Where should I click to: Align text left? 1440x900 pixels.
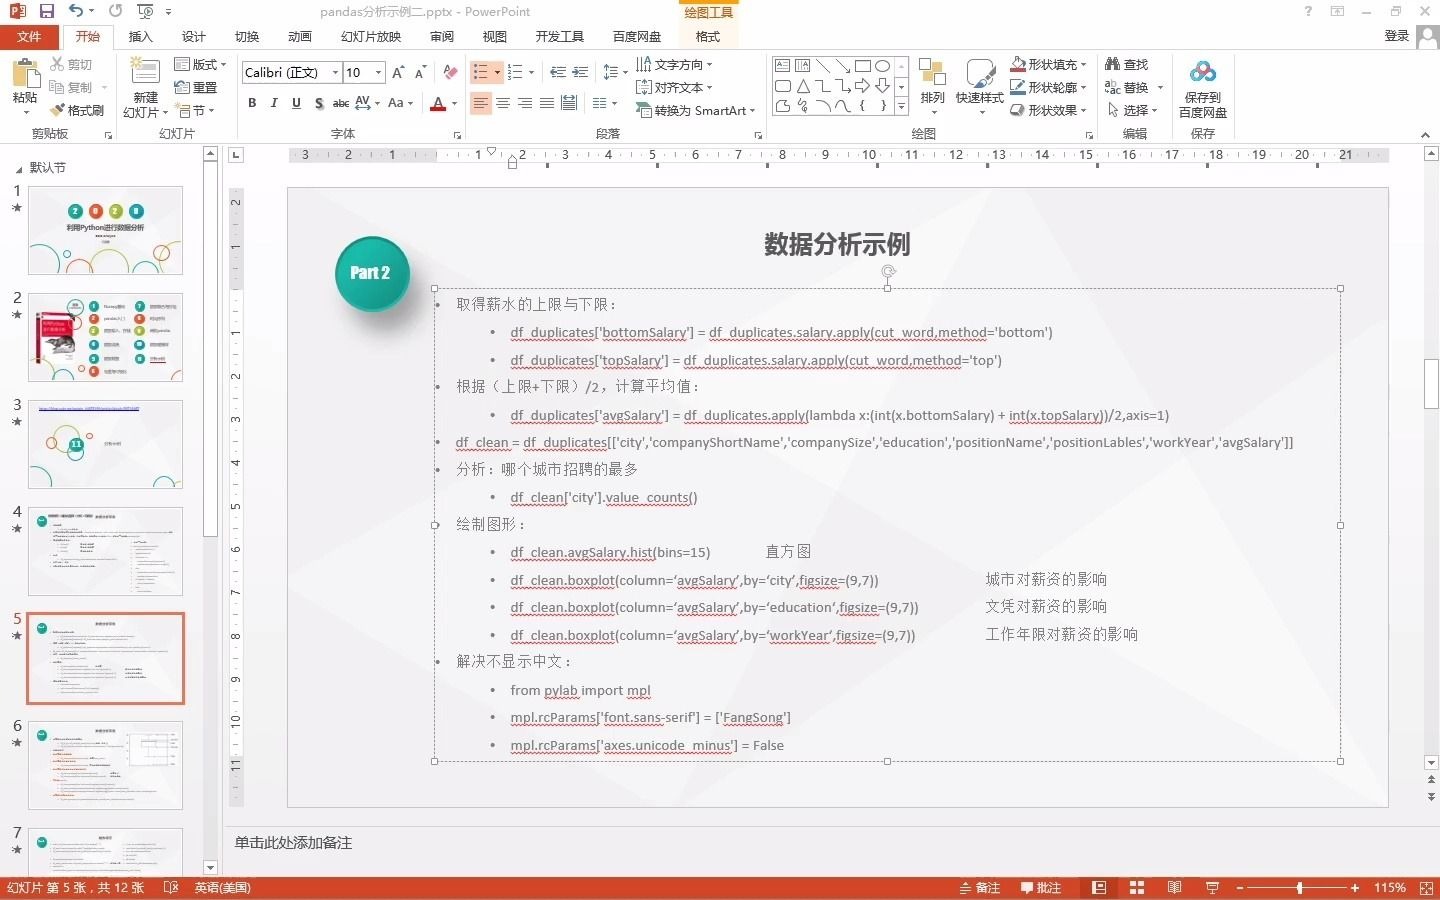(x=481, y=103)
